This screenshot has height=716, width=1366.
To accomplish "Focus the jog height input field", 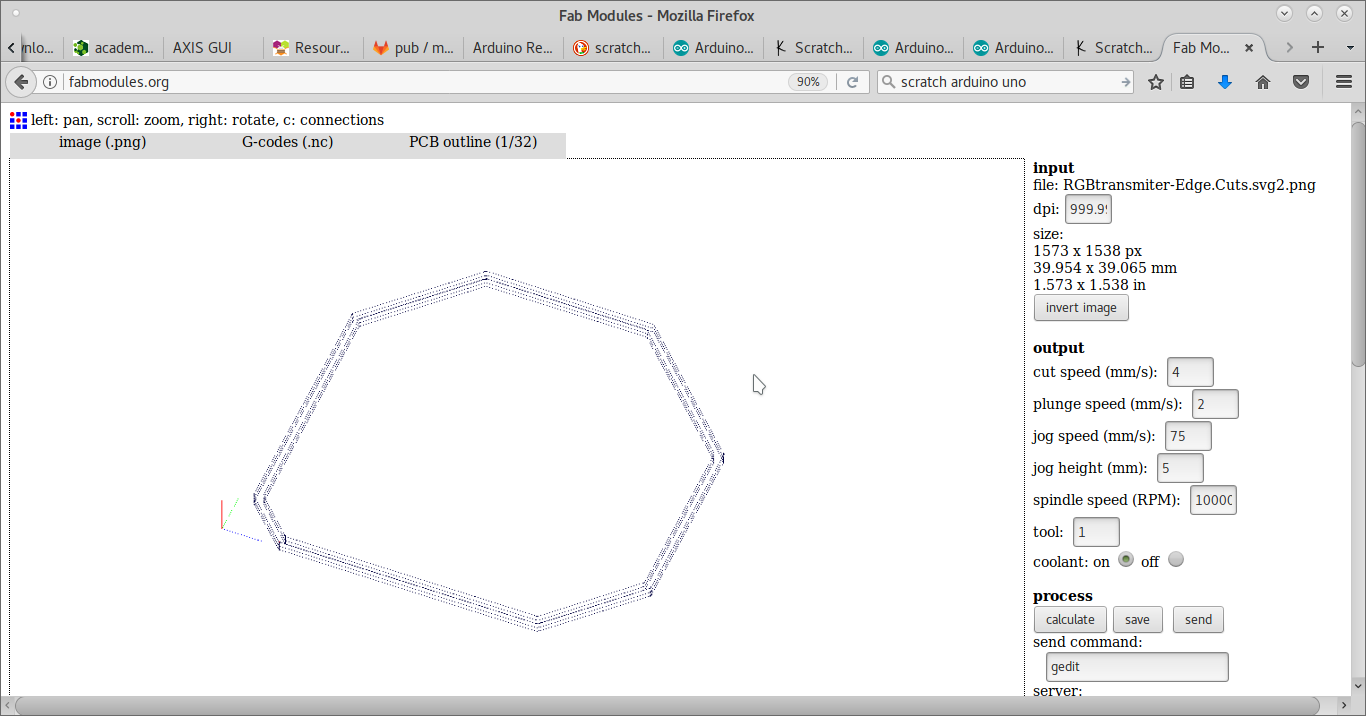I will point(1180,468).
